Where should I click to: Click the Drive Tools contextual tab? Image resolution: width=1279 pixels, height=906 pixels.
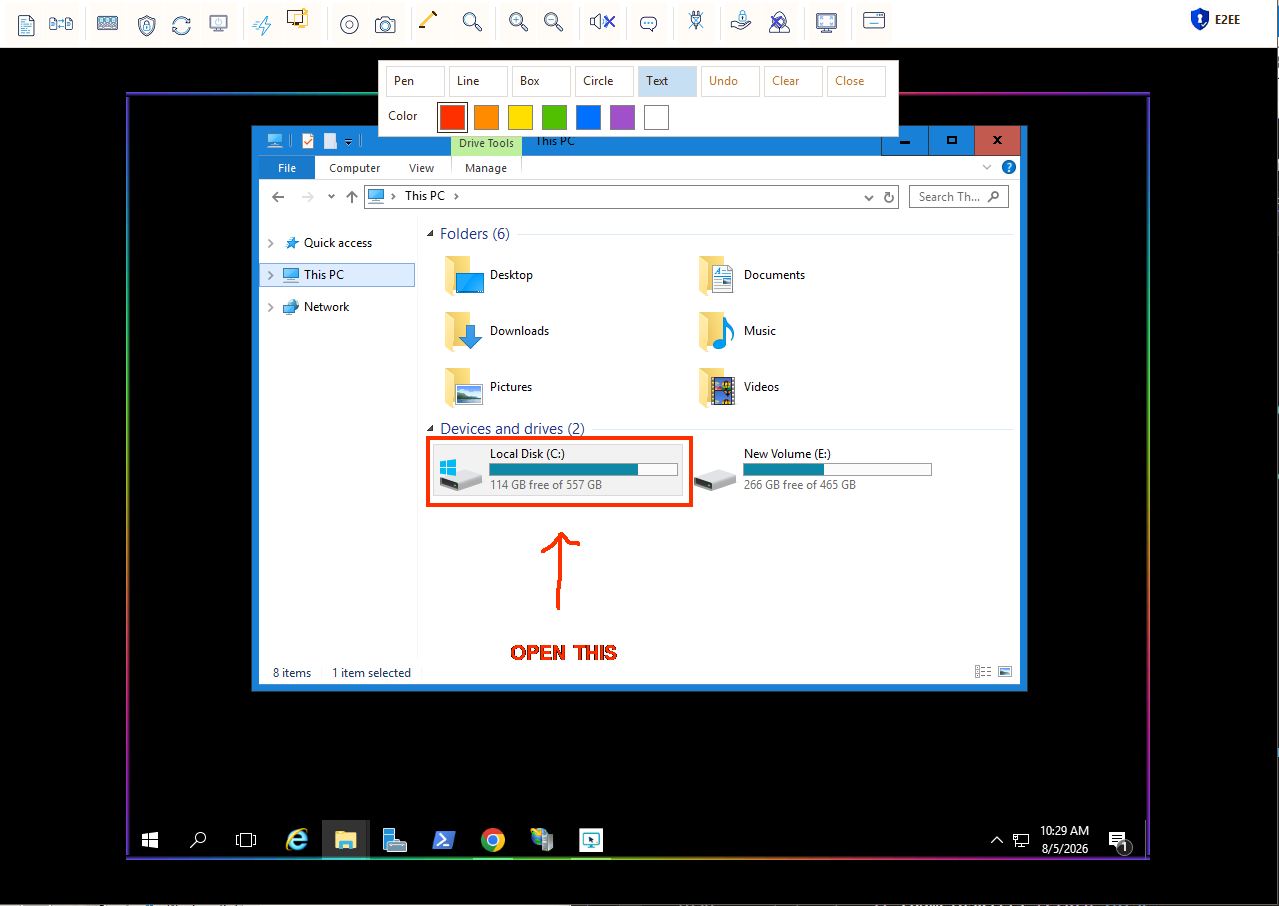point(486,143)
